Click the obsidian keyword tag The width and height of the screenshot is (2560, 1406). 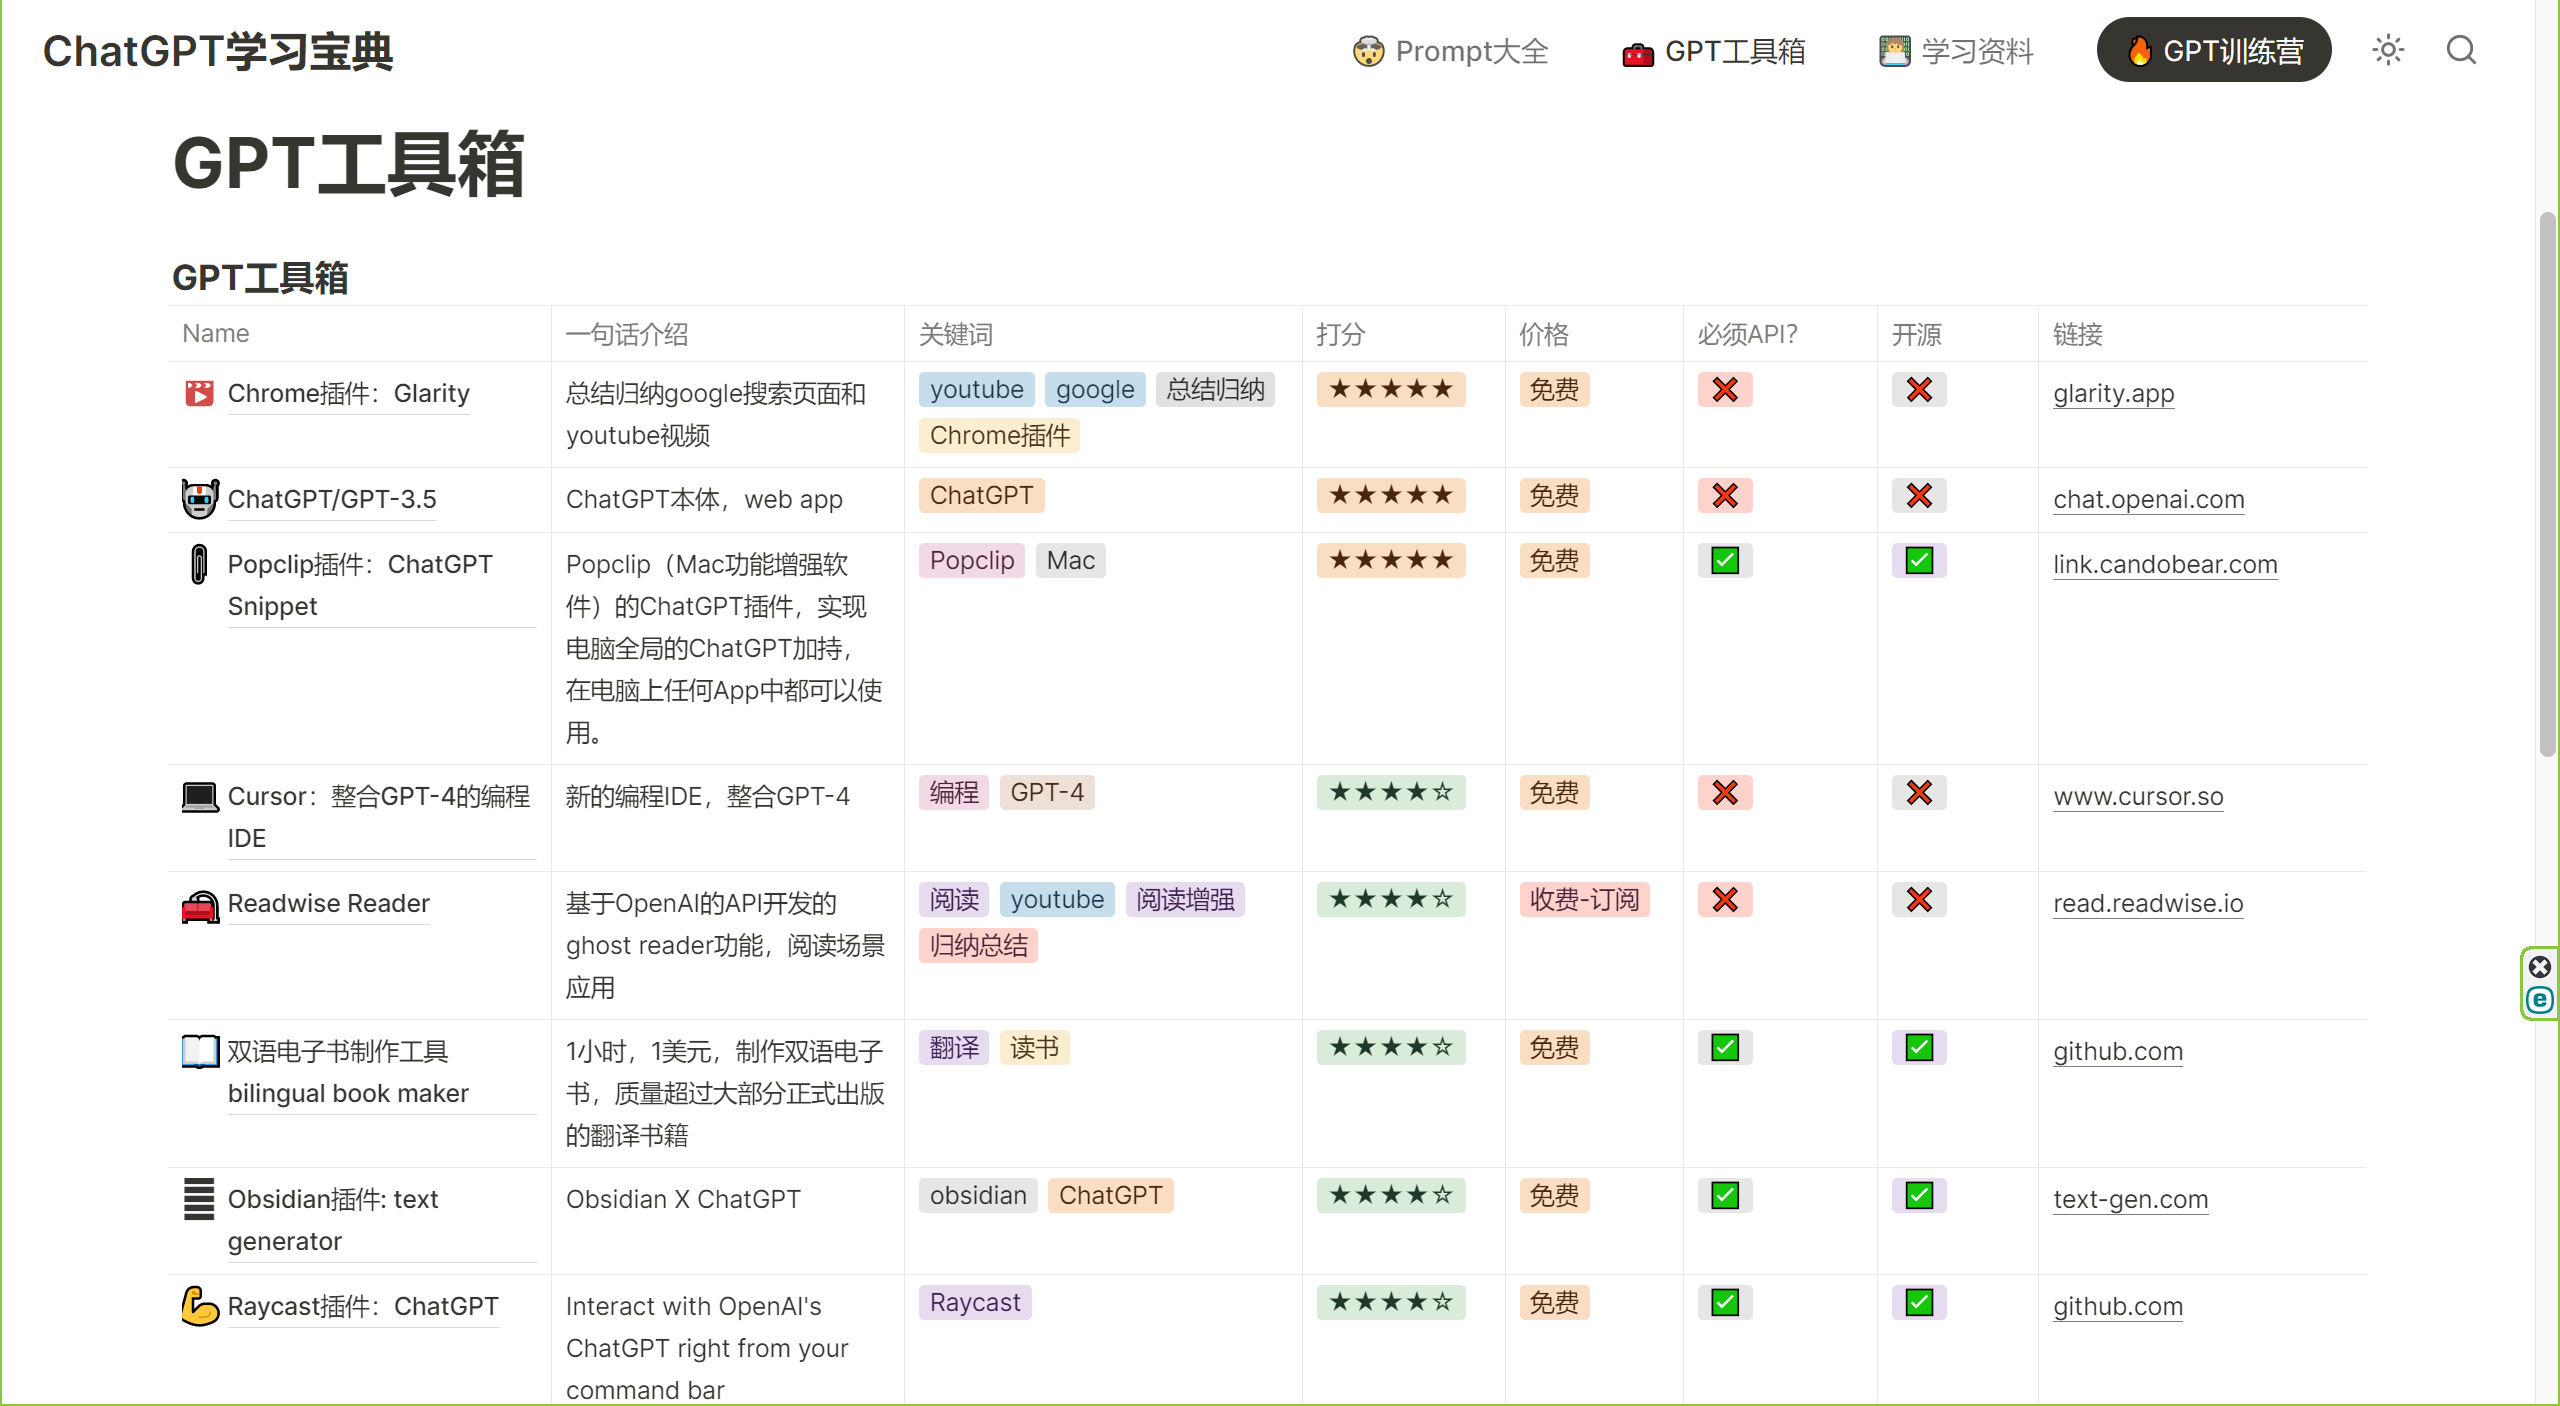click(x=978, y=1196)
